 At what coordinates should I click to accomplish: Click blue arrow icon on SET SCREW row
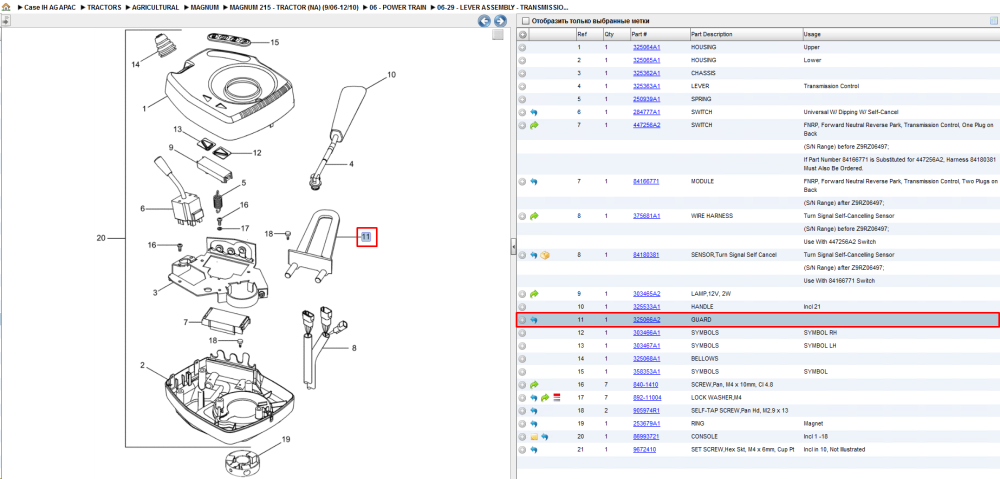point(534,450)
